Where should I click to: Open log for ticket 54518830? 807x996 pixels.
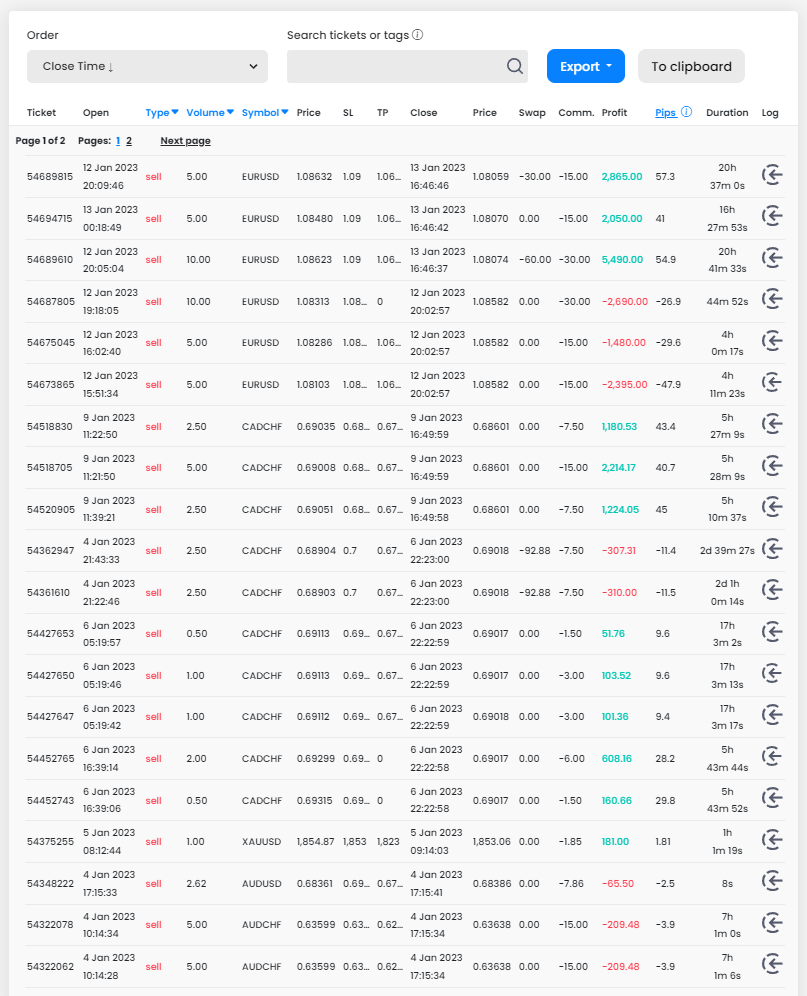coord(772,426)
